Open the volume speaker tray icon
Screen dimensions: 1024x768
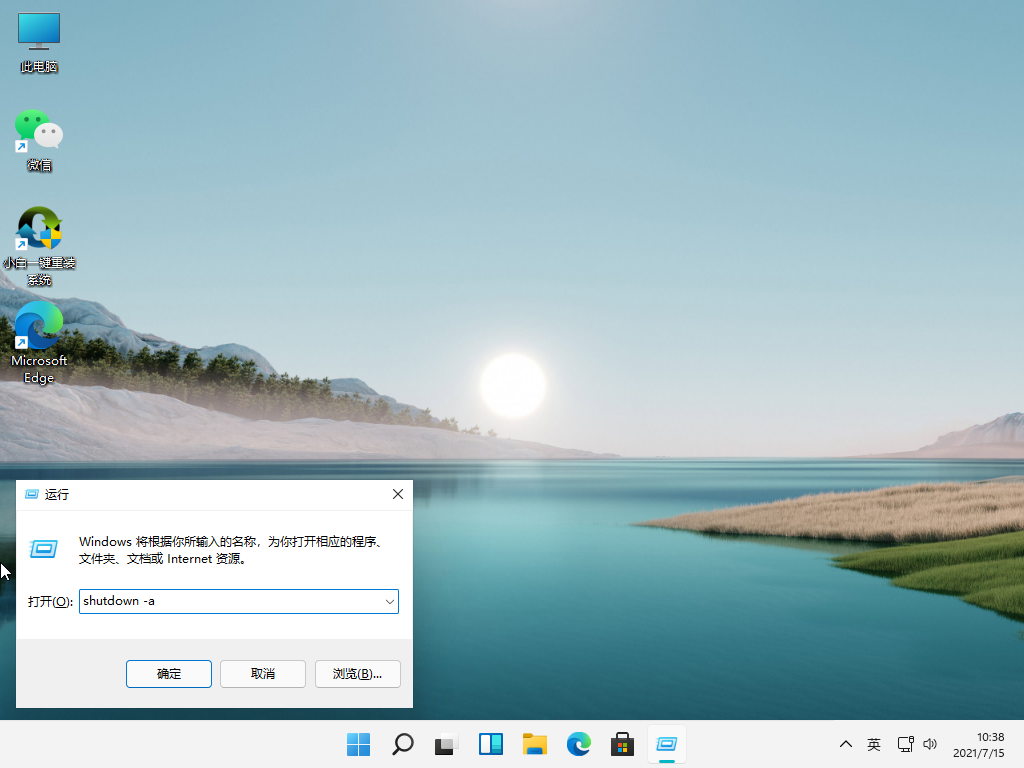[x=930, y=744]
